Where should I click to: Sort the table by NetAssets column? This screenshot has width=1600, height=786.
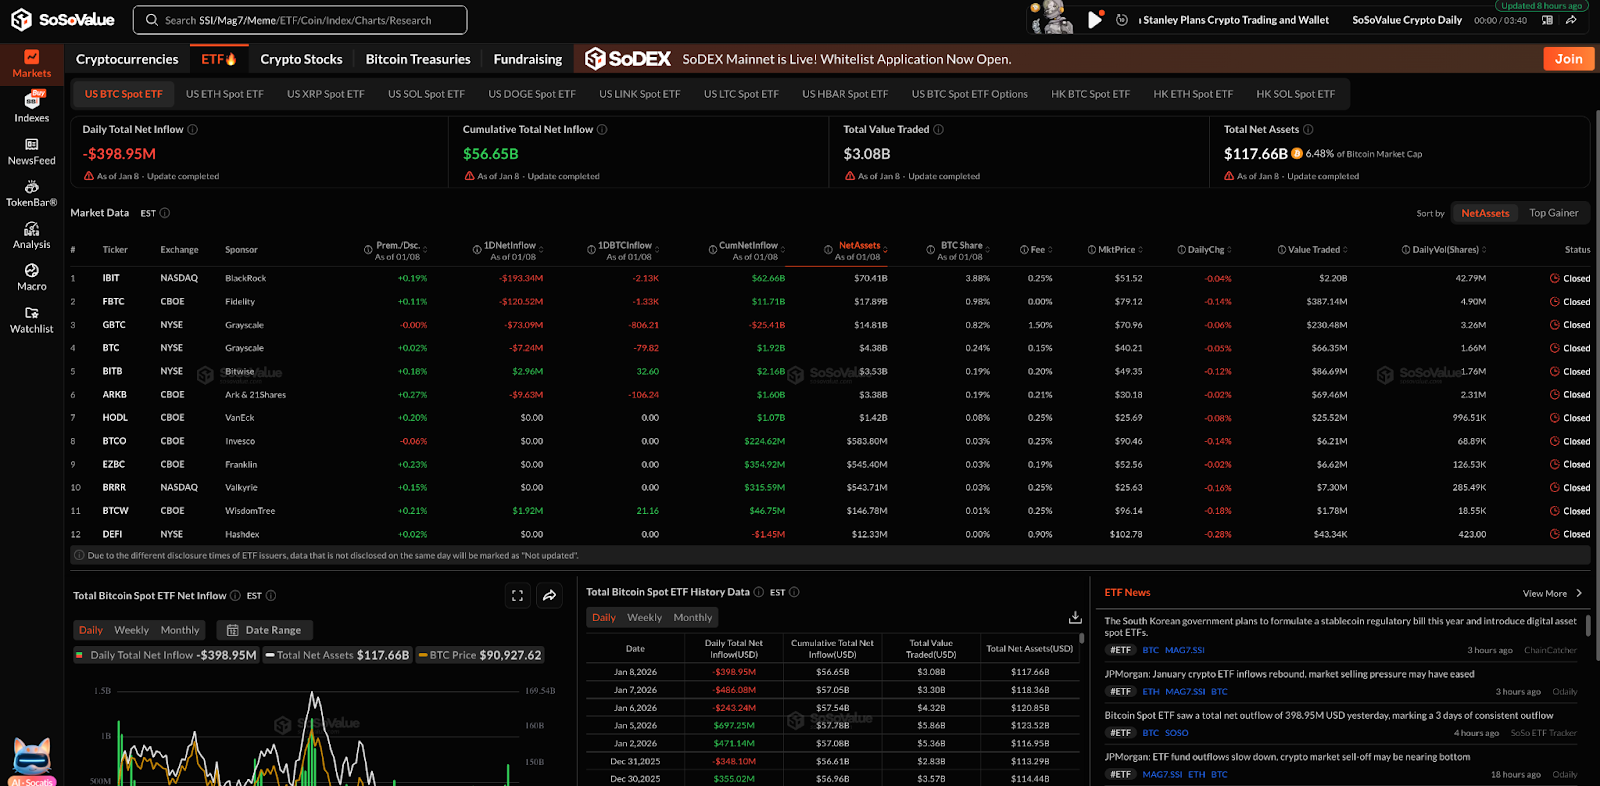859,245
